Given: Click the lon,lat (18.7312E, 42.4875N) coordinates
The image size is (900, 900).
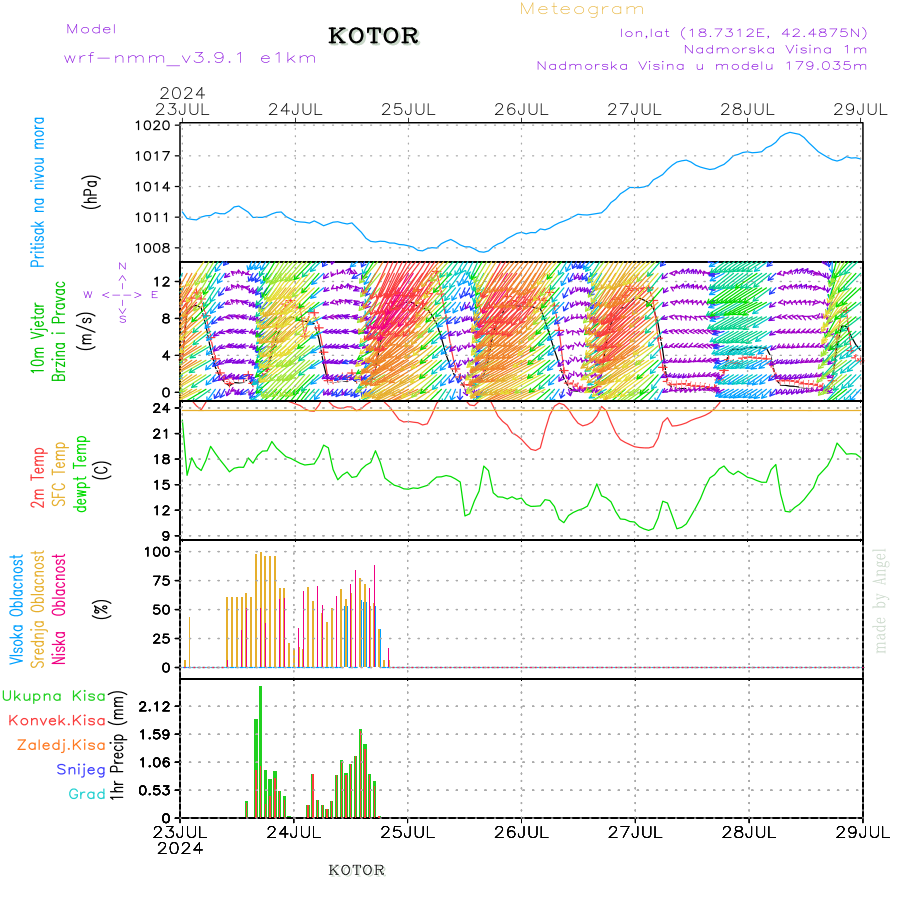Looking at the screenshot, I should [x=743, y=33].
